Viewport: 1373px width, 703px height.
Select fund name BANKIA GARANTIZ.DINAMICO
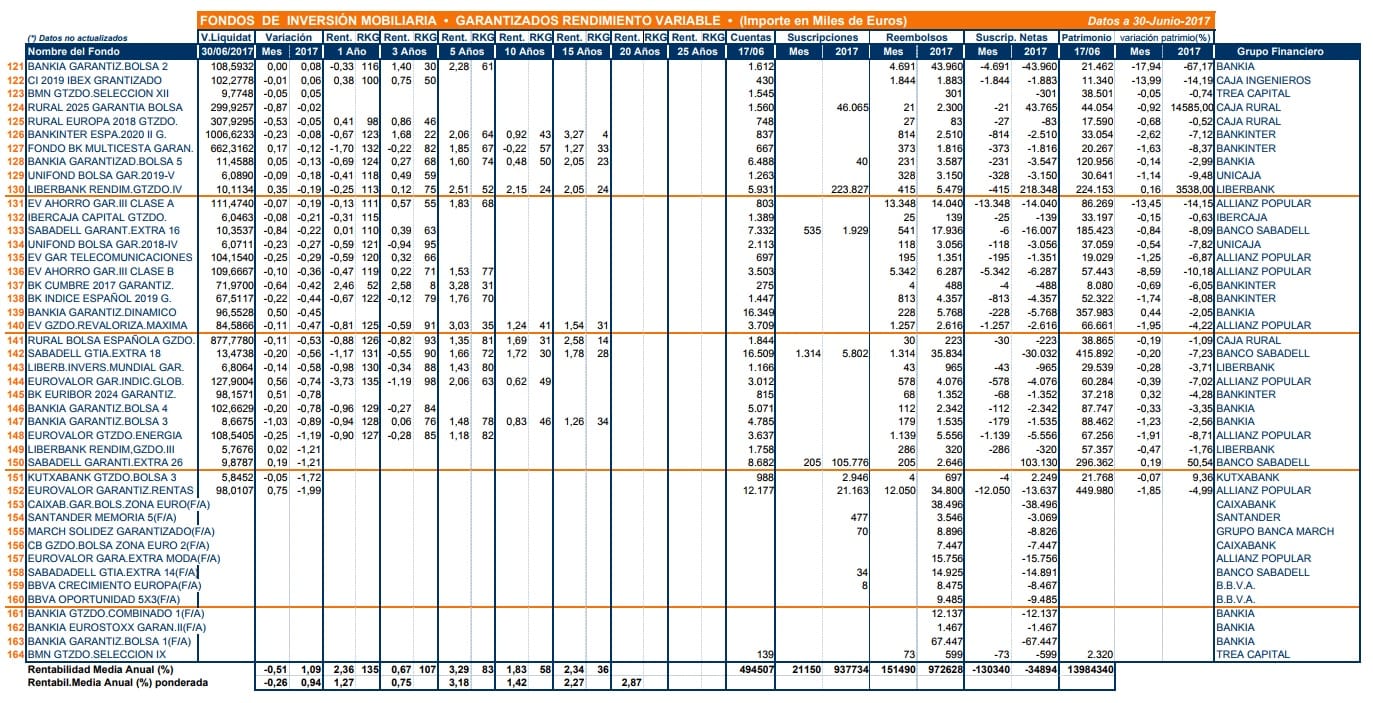[x=102, y=313]
